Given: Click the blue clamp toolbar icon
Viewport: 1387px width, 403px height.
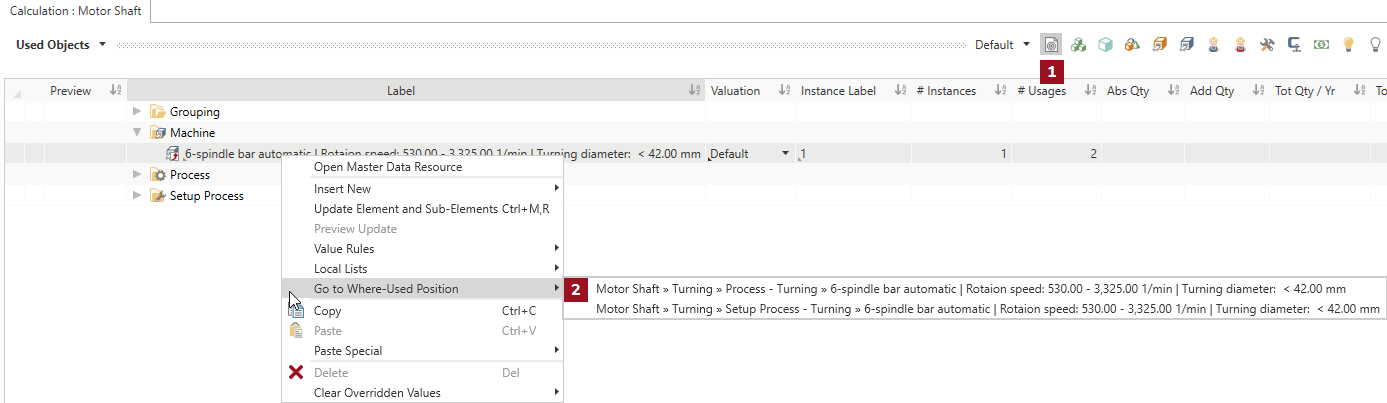Looking at the screenshot, I should tap(1294, 44).
